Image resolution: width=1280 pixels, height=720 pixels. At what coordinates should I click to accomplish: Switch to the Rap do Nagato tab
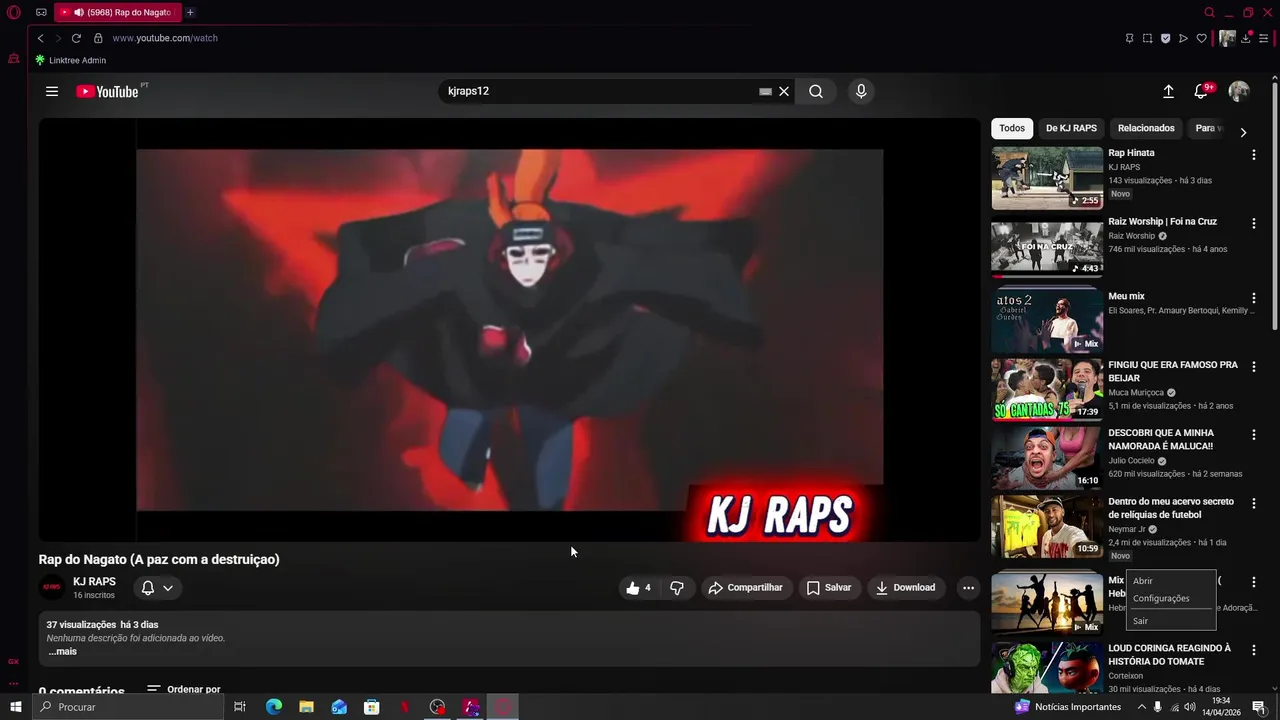click(117, 12)
